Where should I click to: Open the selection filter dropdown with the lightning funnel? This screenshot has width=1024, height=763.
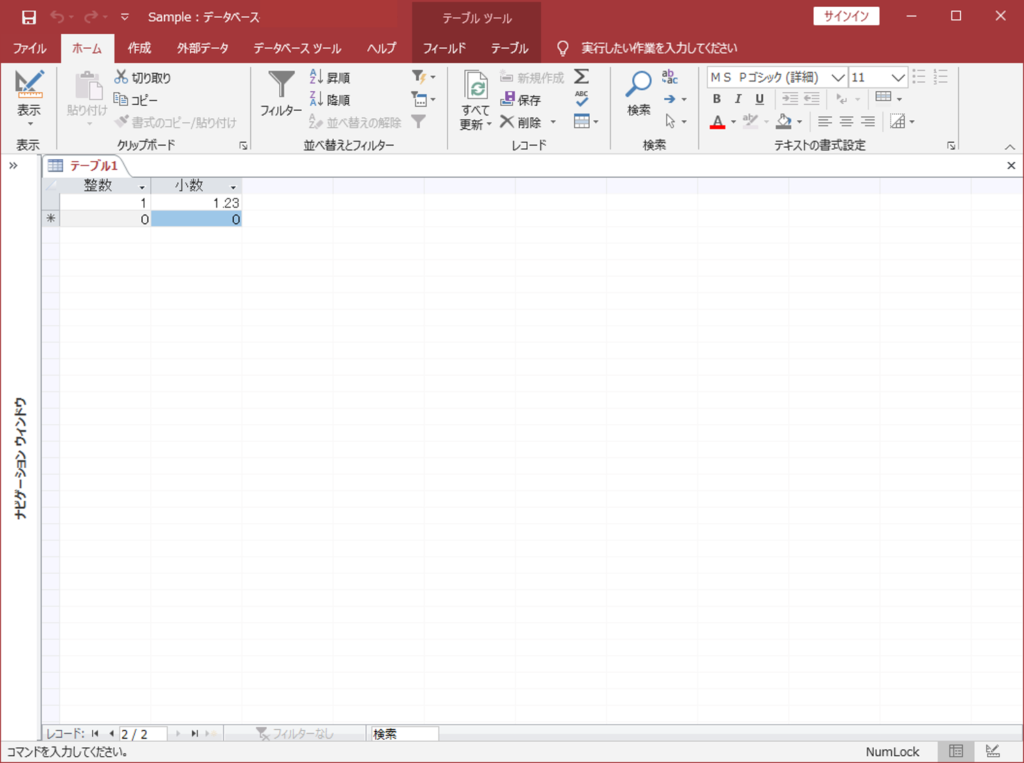[423, 77]
